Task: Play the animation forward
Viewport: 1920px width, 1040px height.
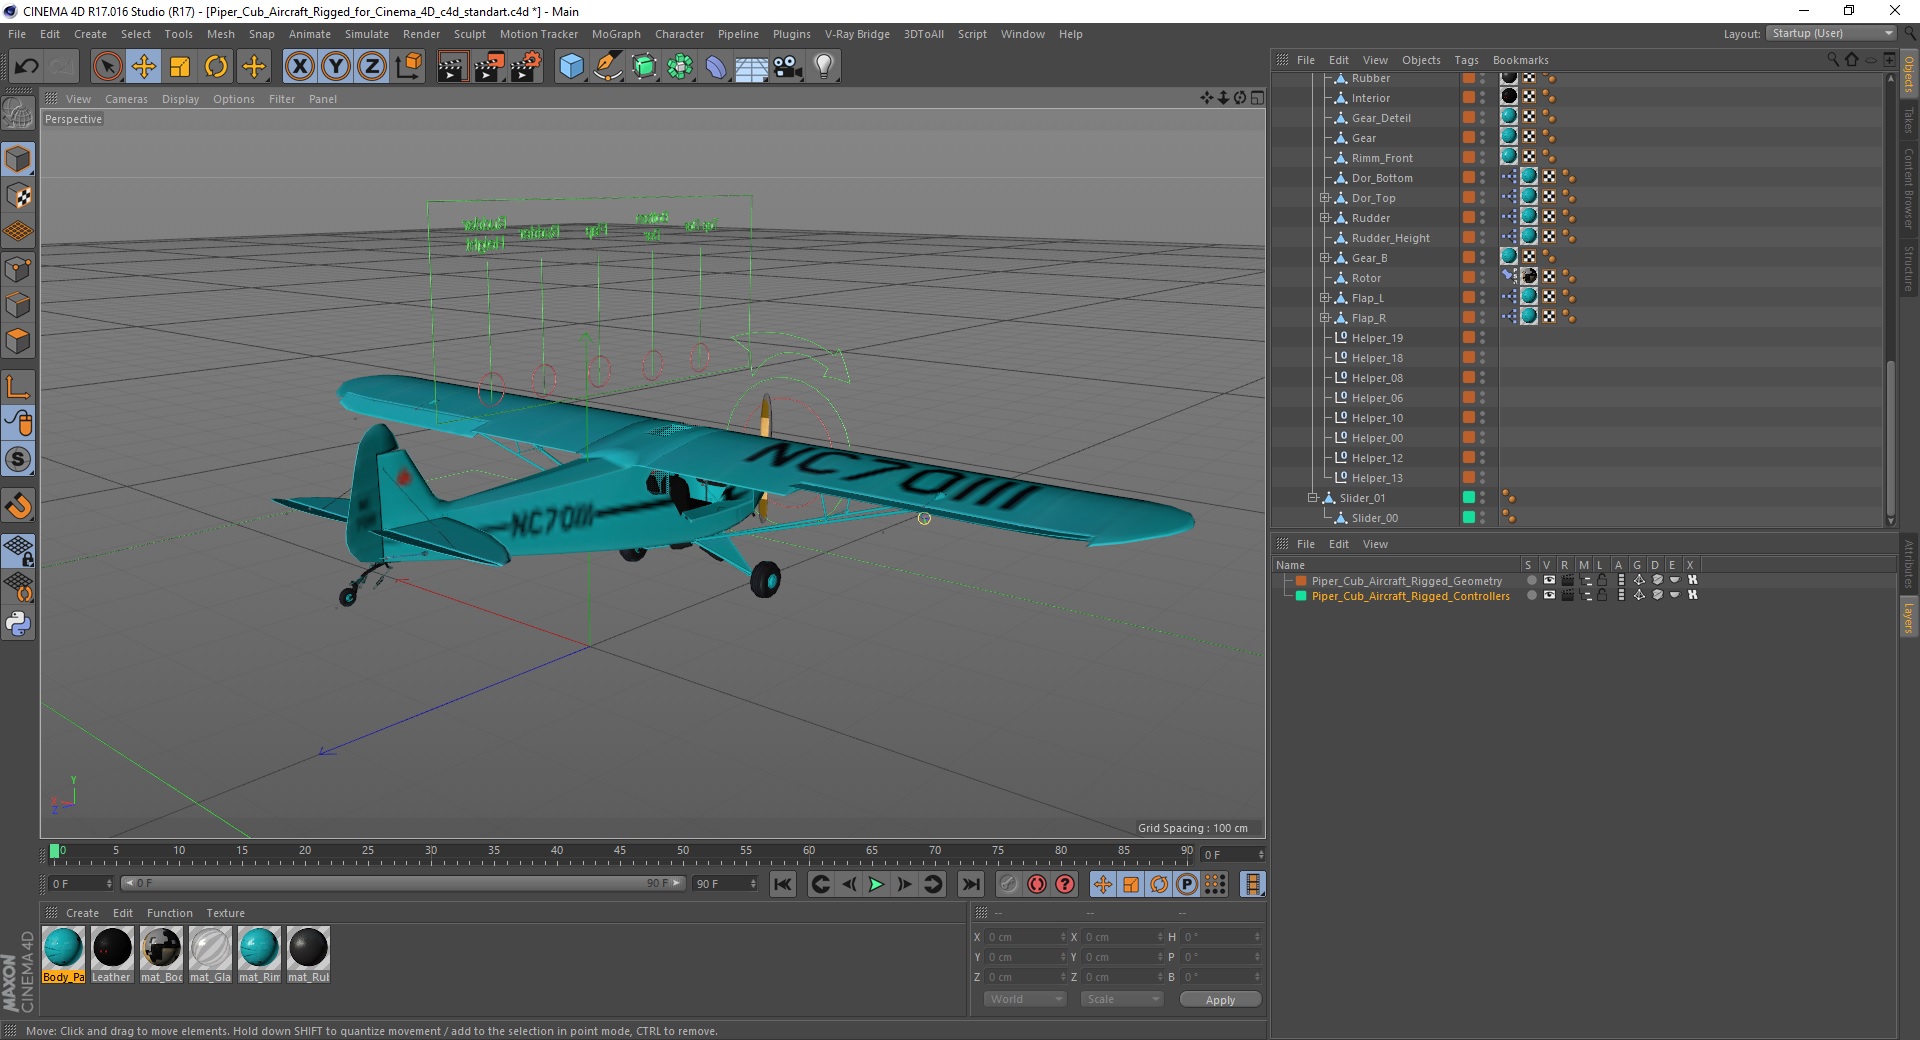Action: point(876,884)
